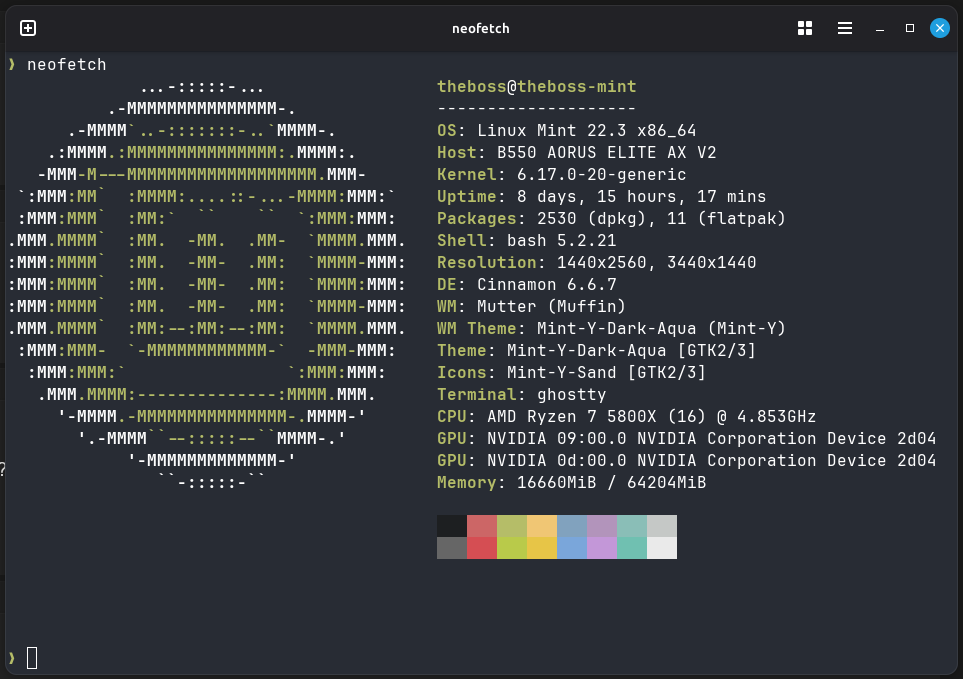Click the typed neofetch command text
Image resolution: width=963 pixels, height=679 pixels.
pos(66,64)
